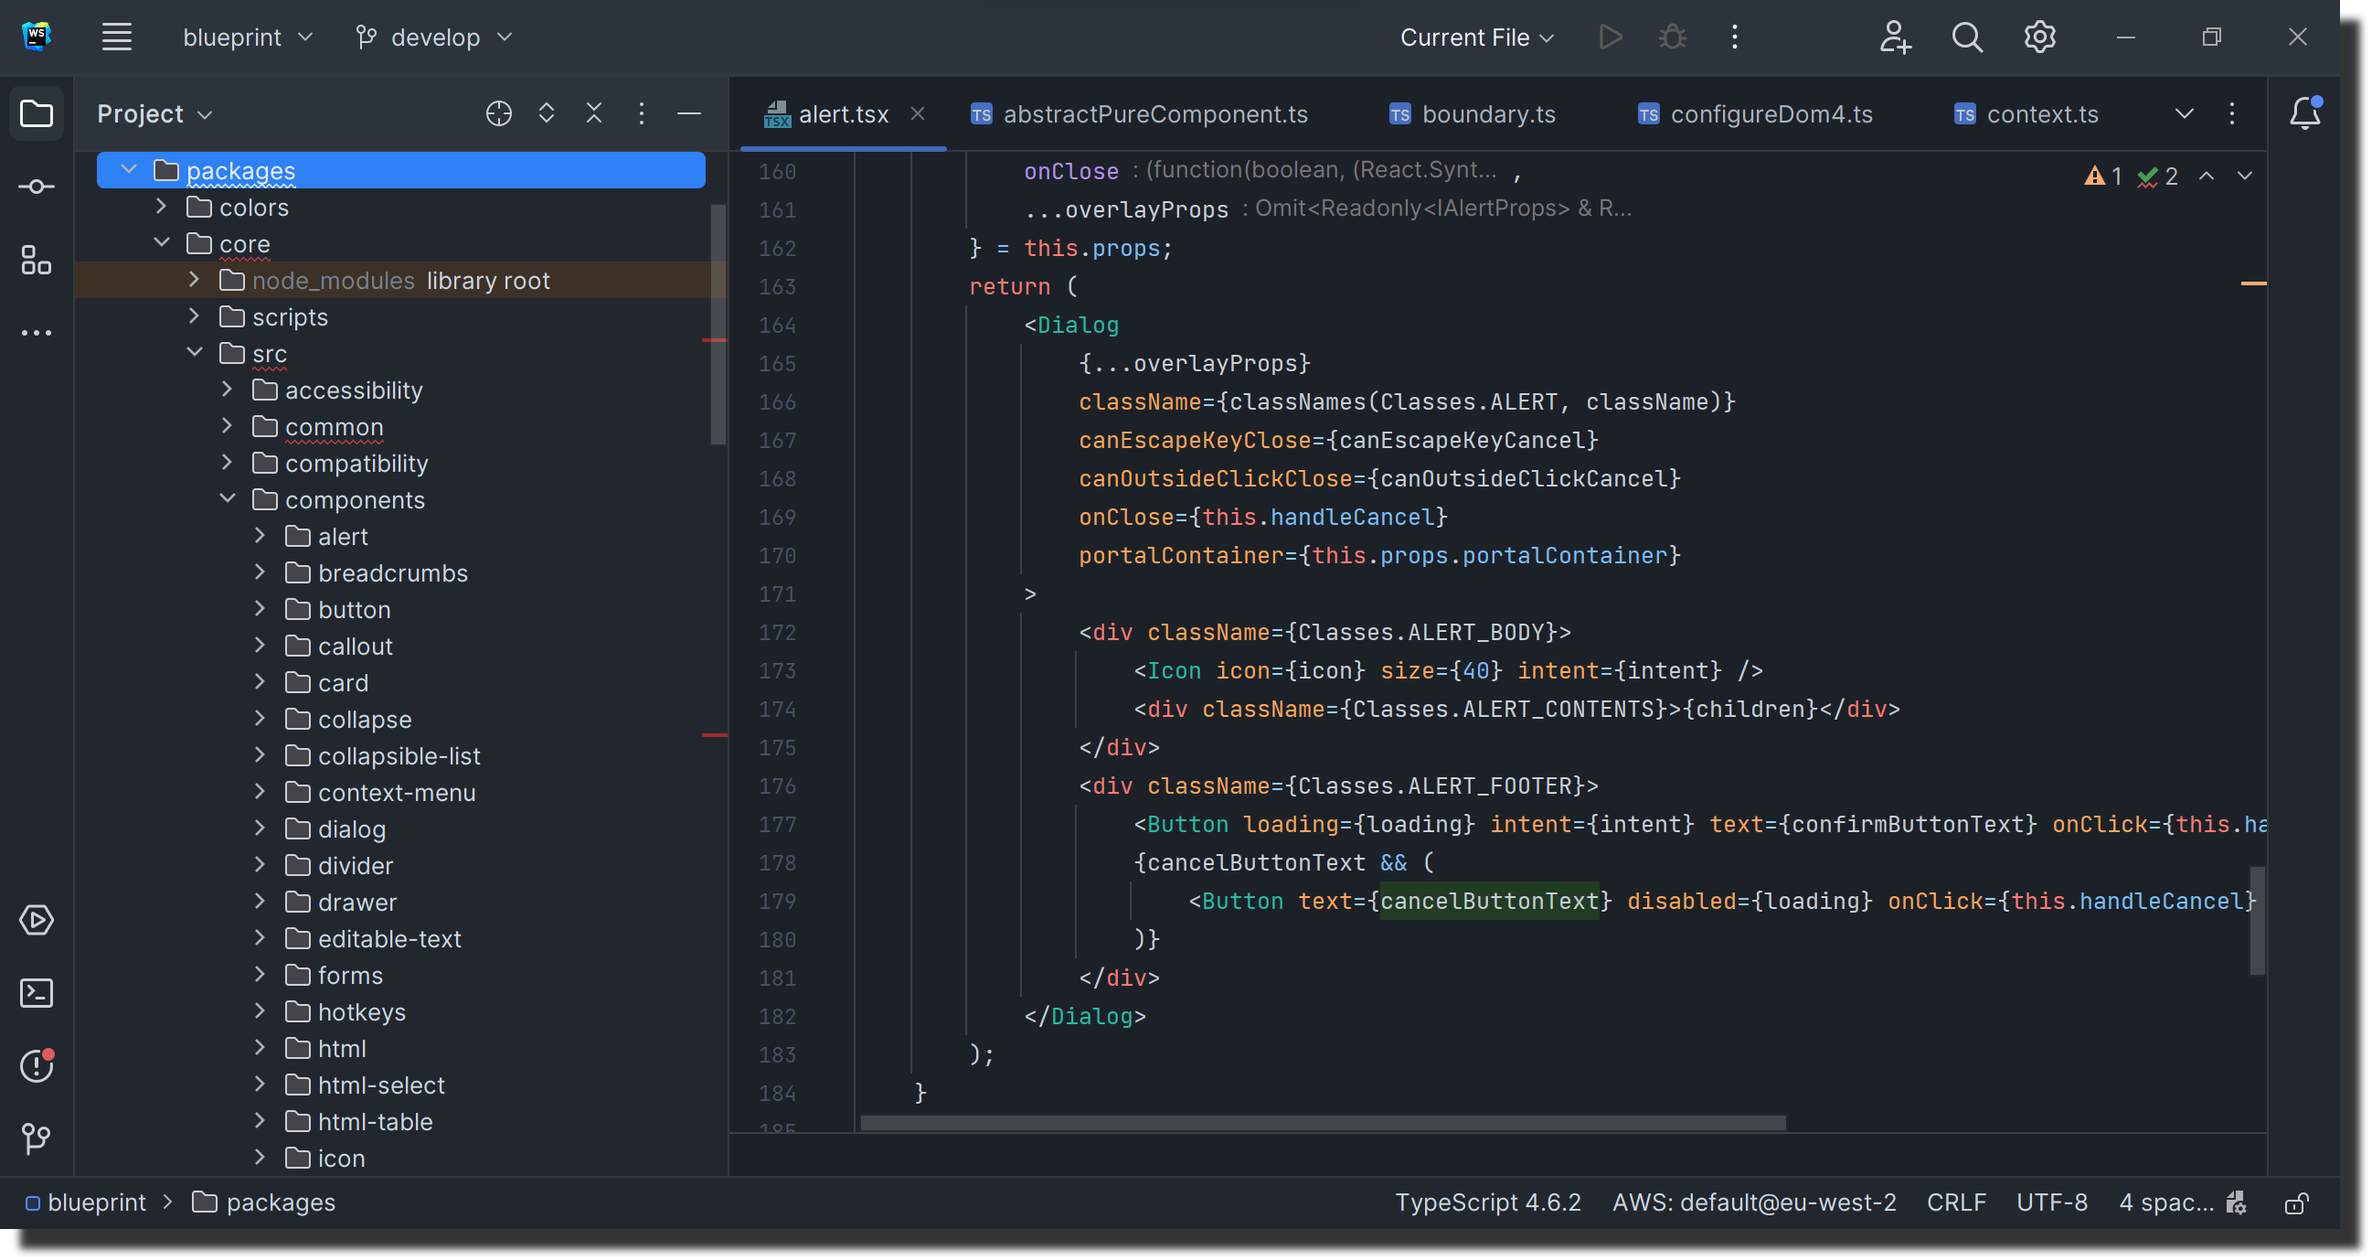
Task: Collapse all project tree nodes
Action: coord(594,114)
